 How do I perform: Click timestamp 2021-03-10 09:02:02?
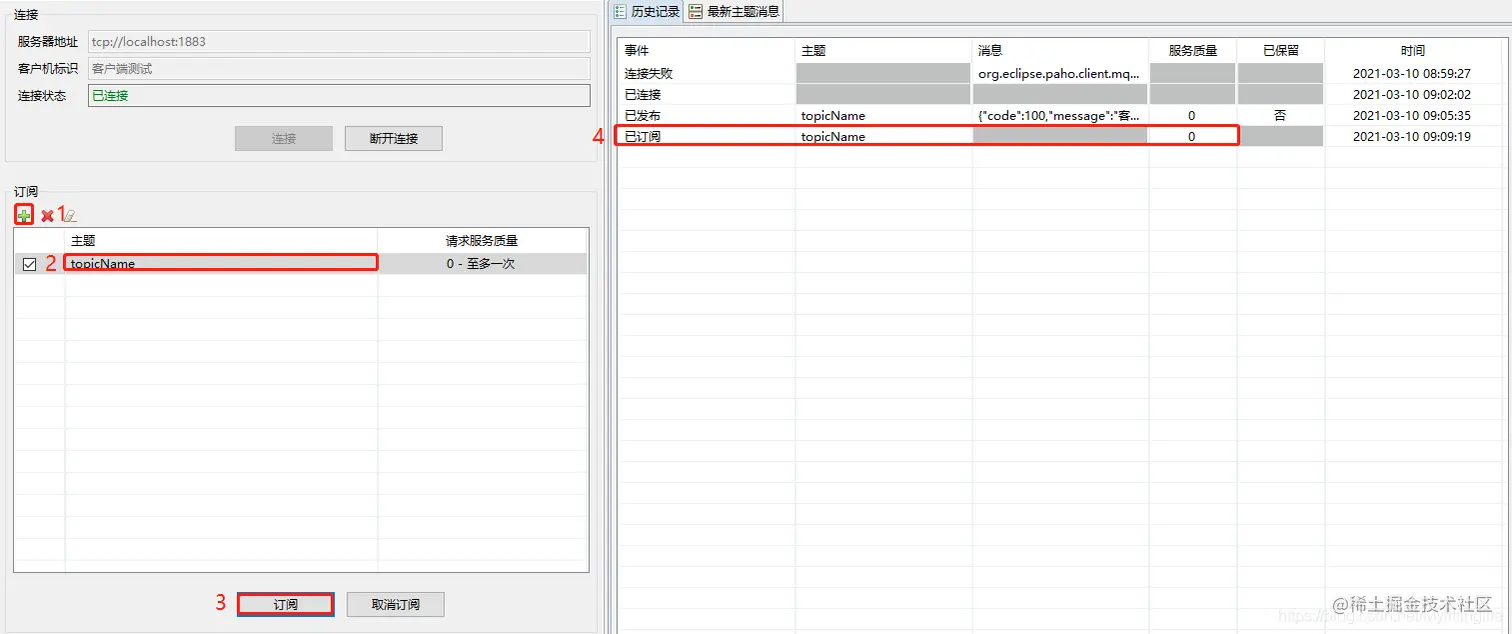(1412, 95)
